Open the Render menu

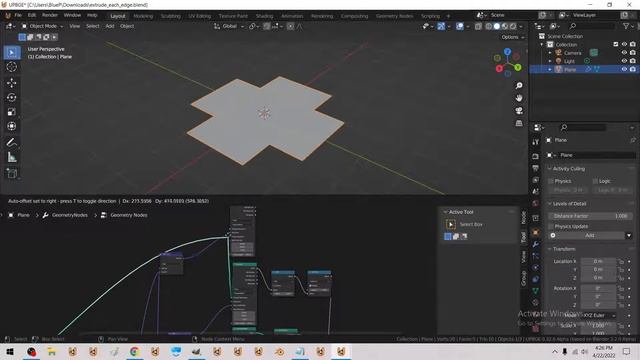click(50, 15)
